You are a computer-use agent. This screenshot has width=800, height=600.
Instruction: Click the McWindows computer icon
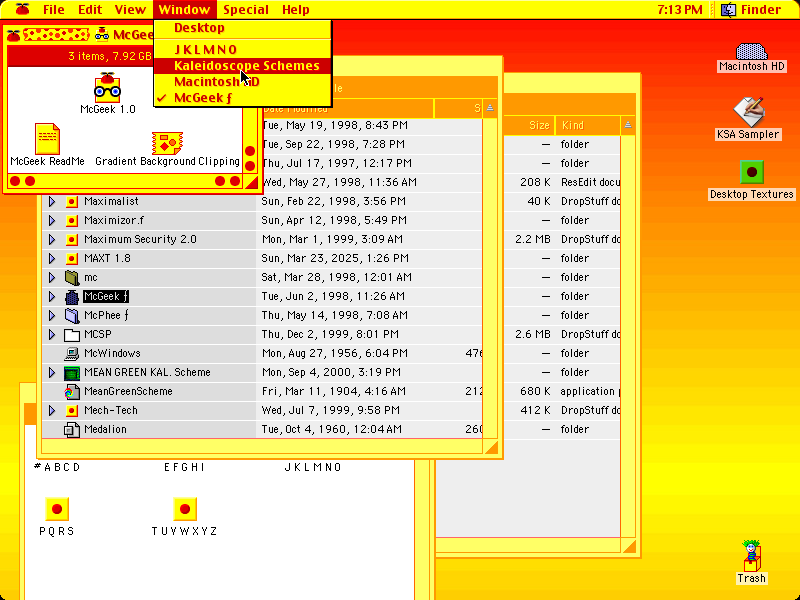coord(72,354)
